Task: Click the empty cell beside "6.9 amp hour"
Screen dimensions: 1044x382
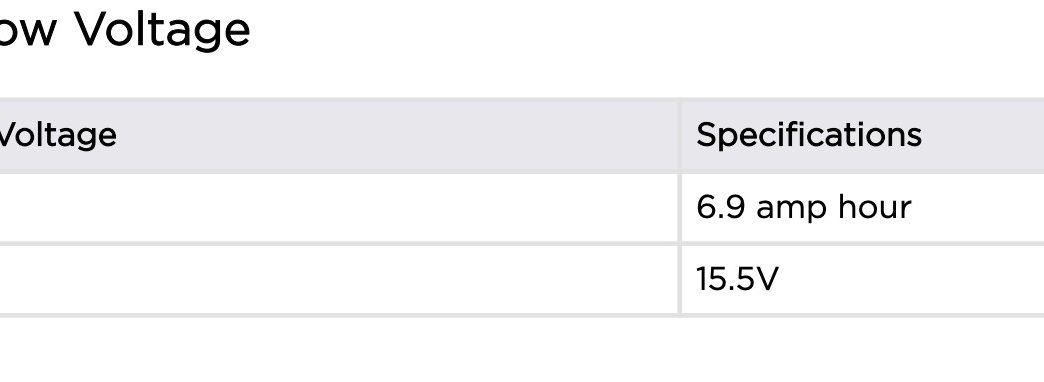Action: pyautogui.click(x=338, y=208)
